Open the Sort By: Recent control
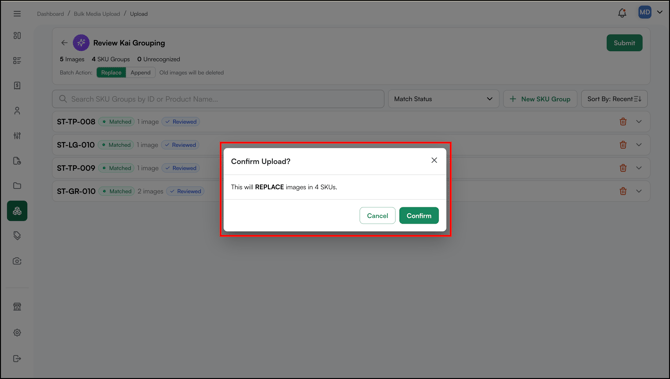Viewport: 670px width, 379px height. click(614, 99)
